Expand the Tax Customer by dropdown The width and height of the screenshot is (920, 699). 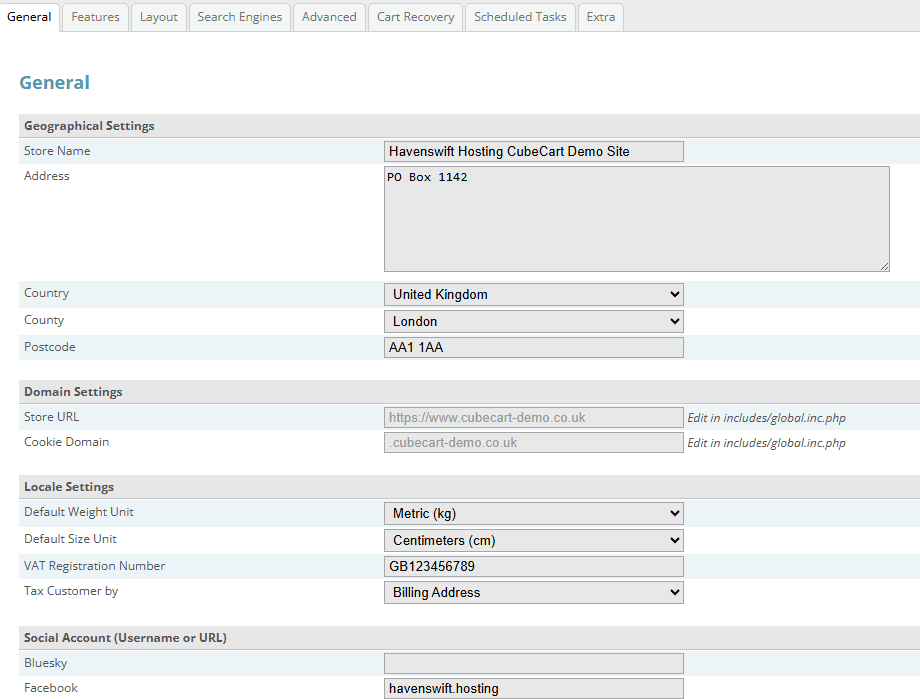[x=534, y=593]
